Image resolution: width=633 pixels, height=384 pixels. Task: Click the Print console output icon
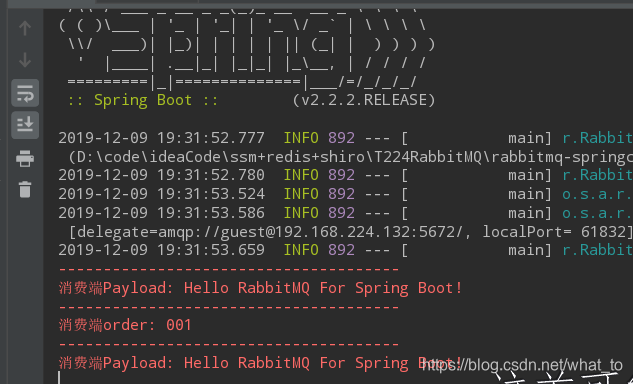(x=25, y=158)
